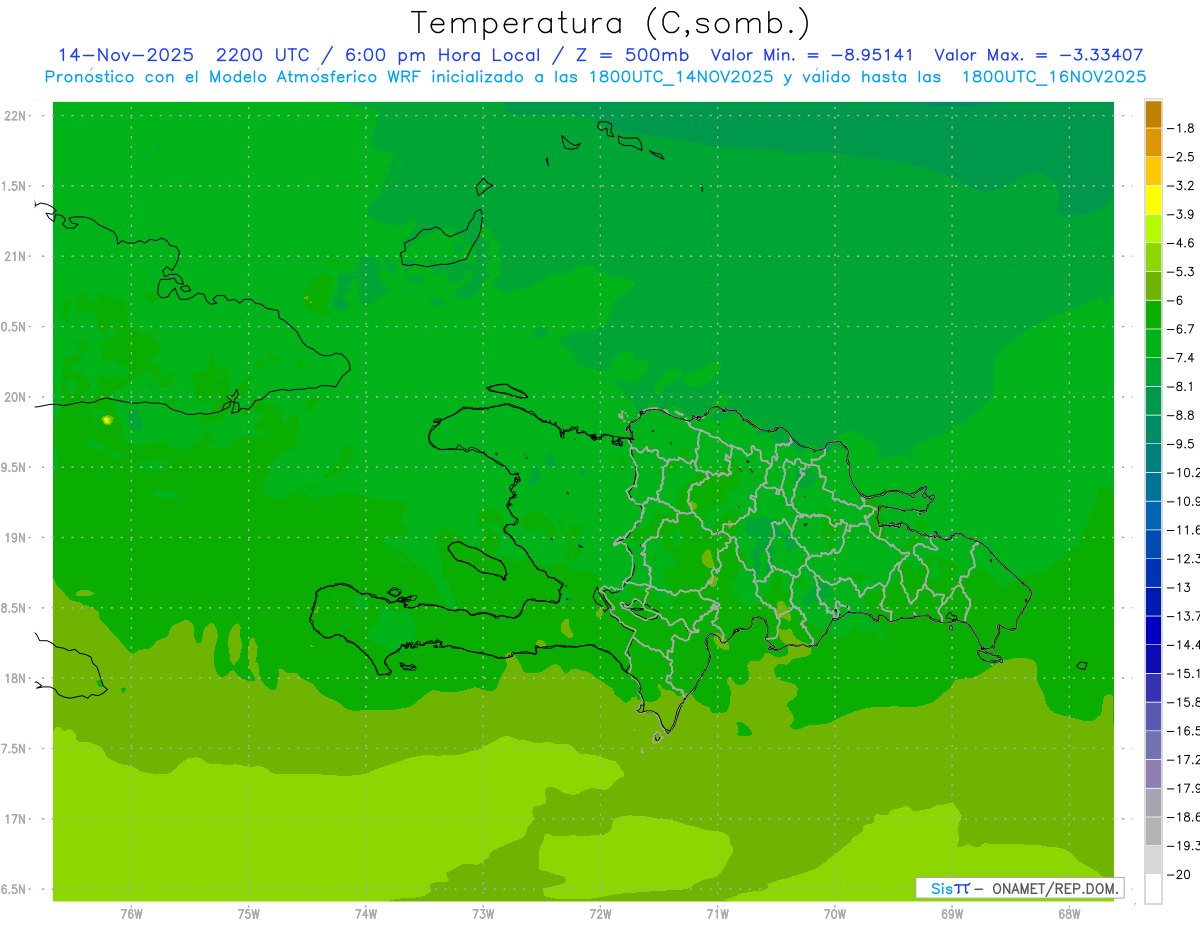Click the -2.5 colorbar label
1200x927 pixels.
click(x=1182, y=157)
